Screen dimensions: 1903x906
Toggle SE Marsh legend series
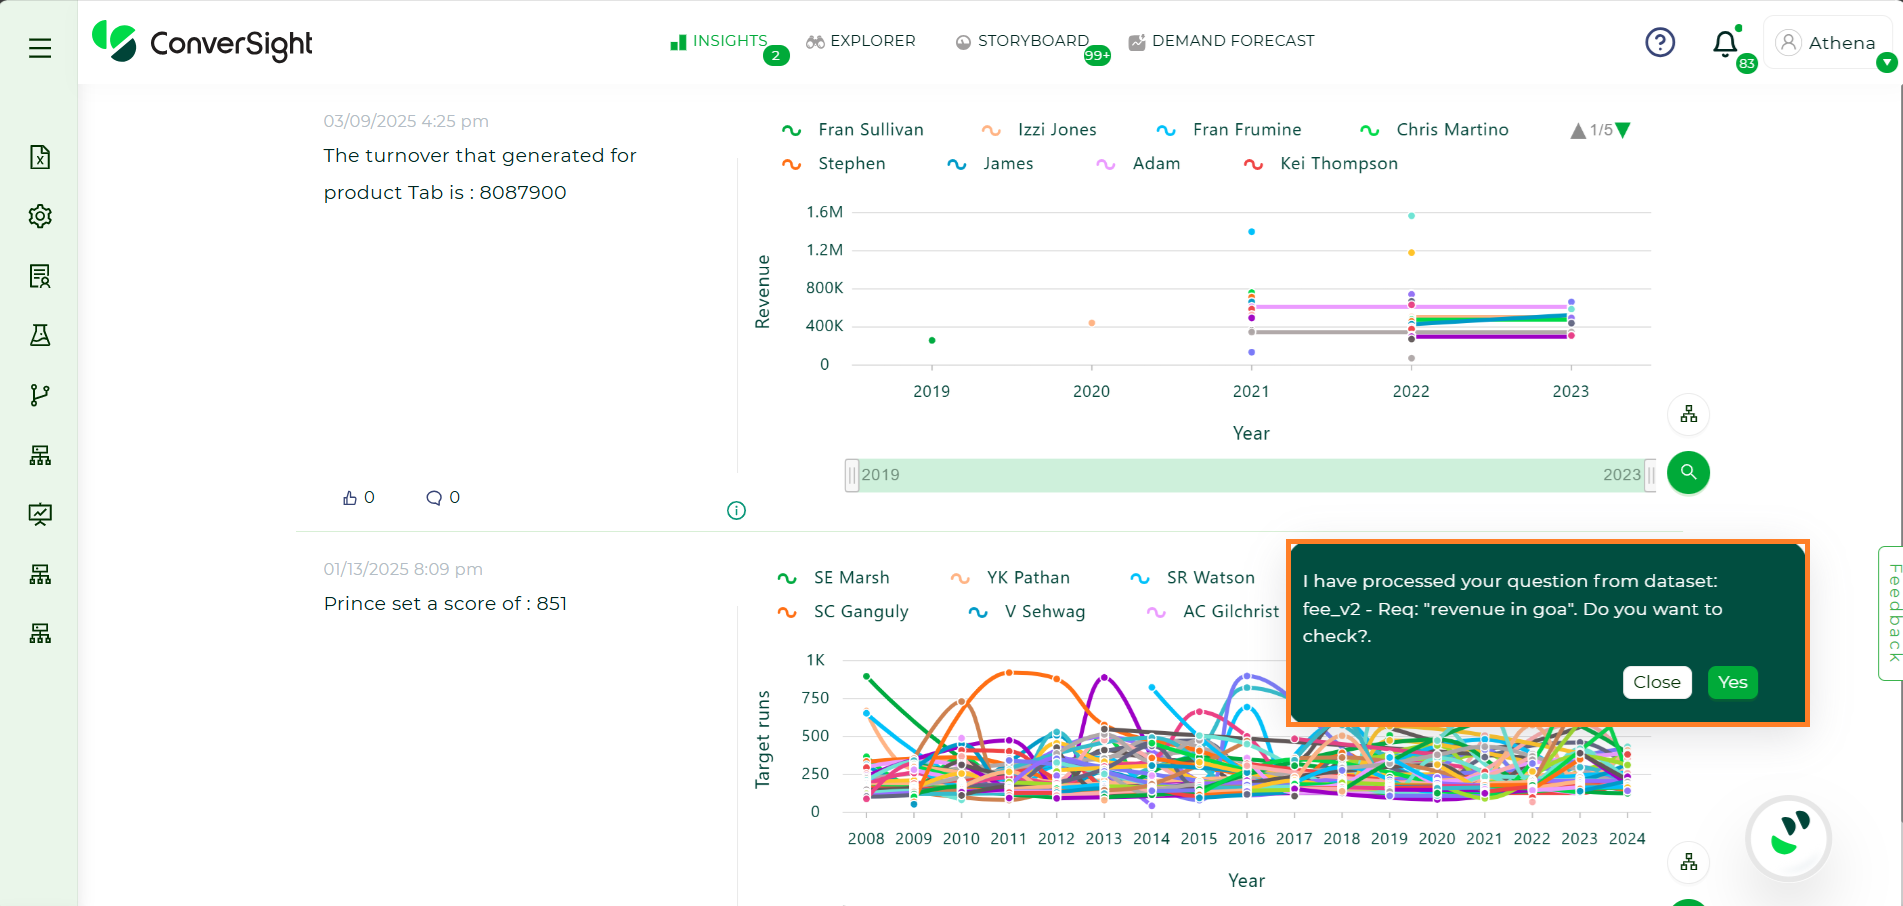coord(833,578)
